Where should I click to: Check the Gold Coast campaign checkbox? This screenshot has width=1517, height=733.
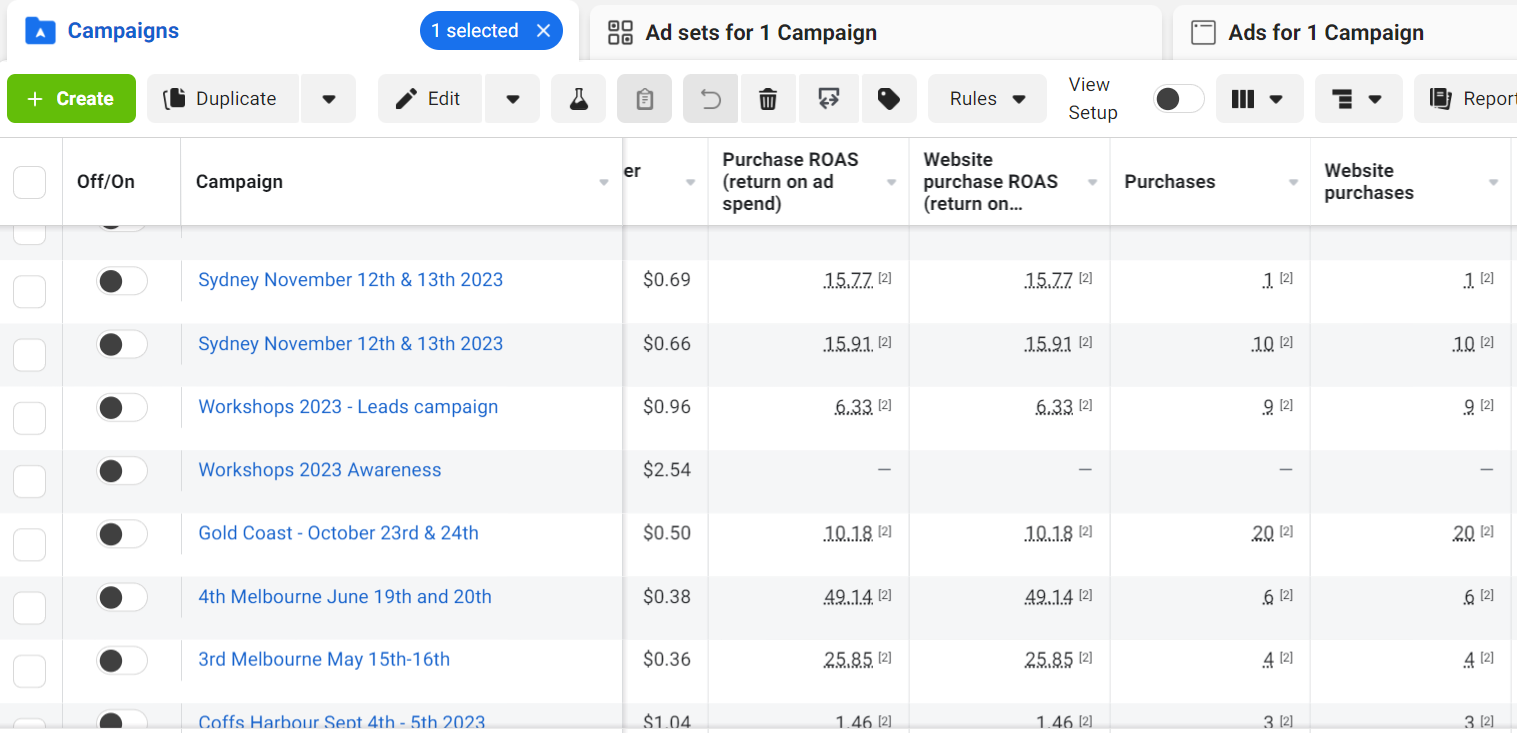click(29, 544)
